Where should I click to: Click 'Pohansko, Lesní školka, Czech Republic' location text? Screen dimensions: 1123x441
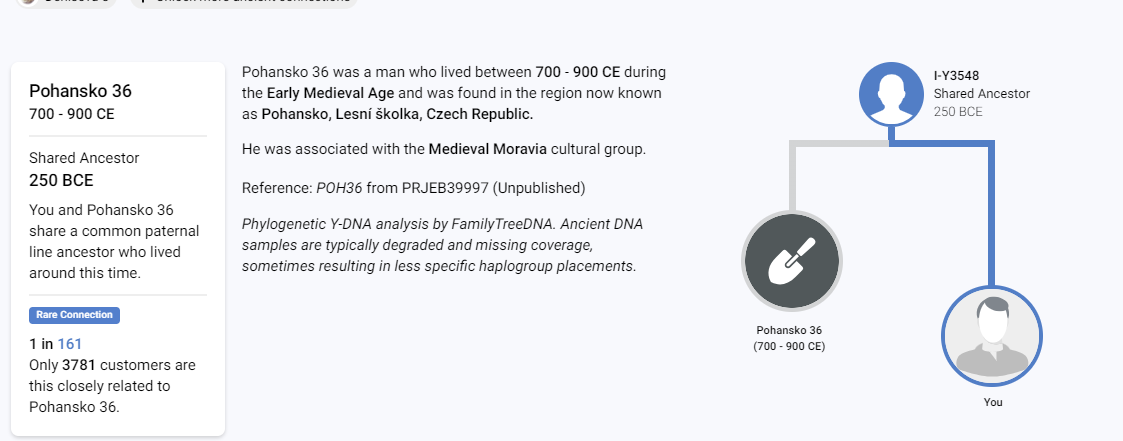397,114
